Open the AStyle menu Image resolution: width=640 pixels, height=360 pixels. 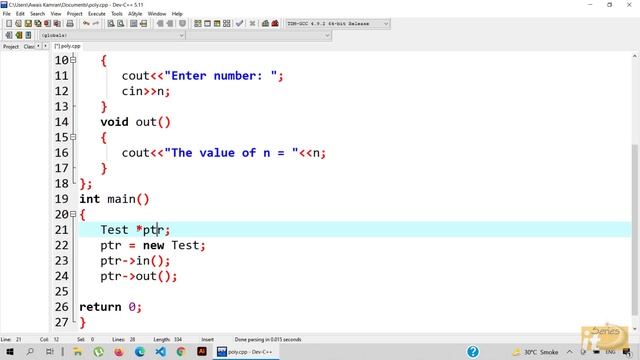tap(135, 13)
